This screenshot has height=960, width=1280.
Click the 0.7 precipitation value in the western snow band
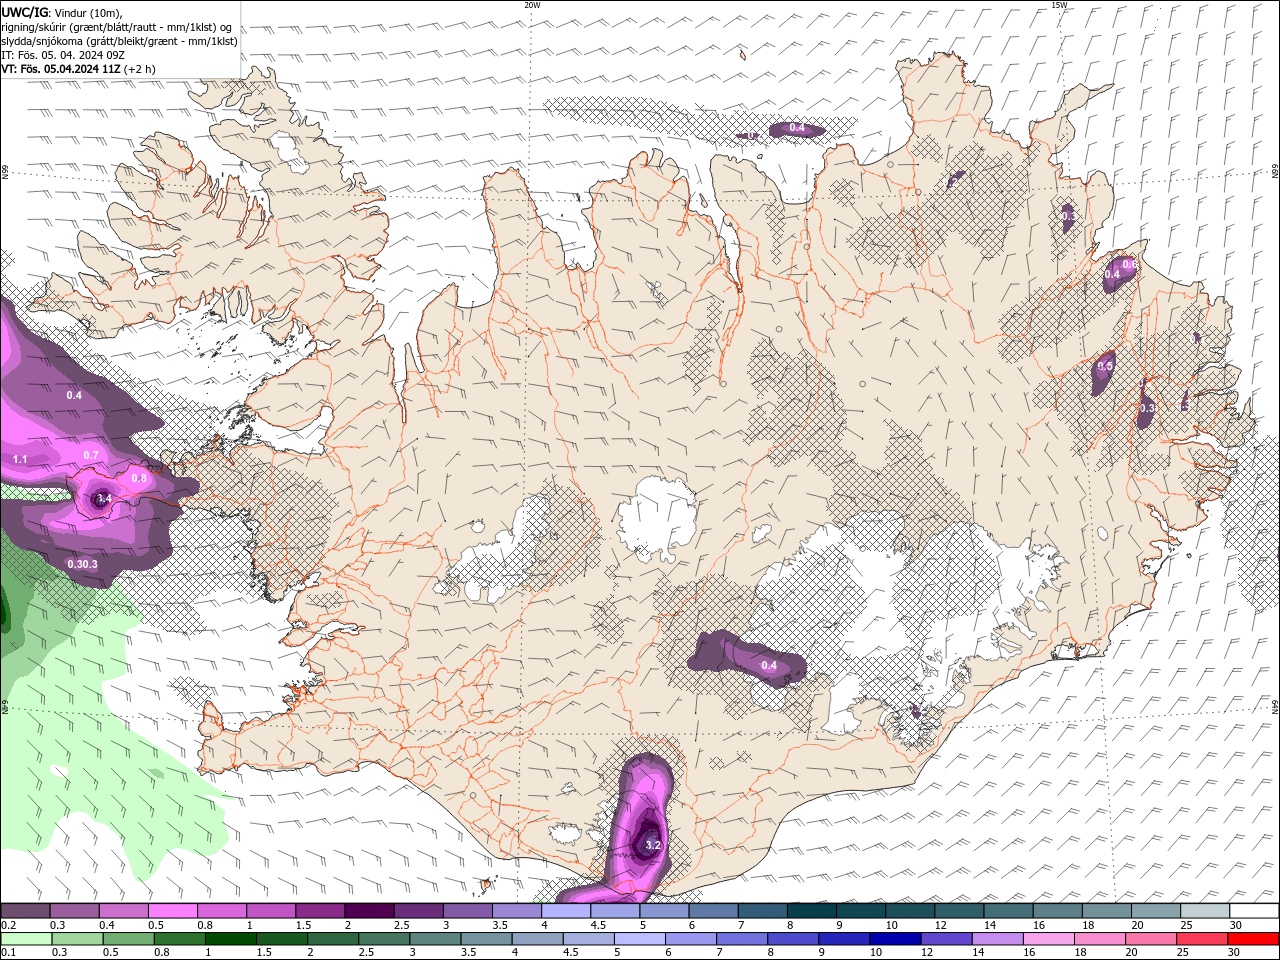pos(91,455)
